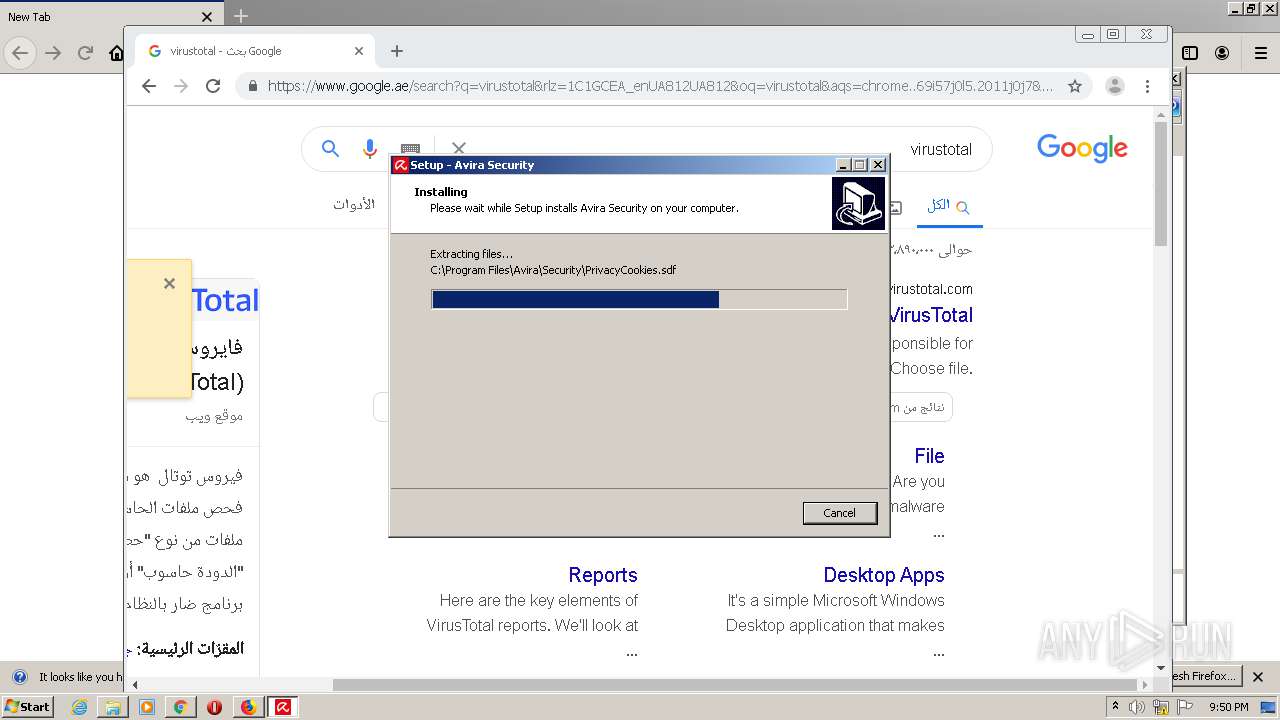Go back in the Chrome window
The width and height of the screenshot is (1280, 720).
149,86
